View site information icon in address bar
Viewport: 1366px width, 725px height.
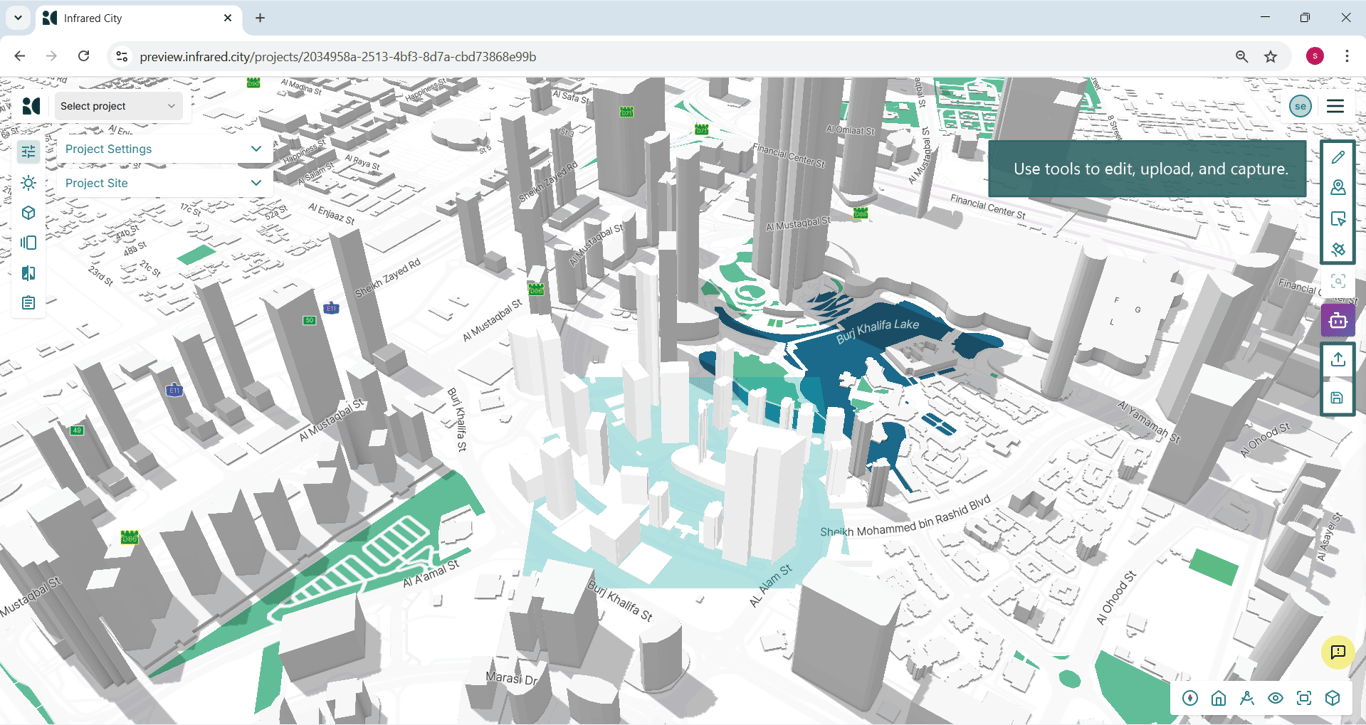click(x=121, y=57)
